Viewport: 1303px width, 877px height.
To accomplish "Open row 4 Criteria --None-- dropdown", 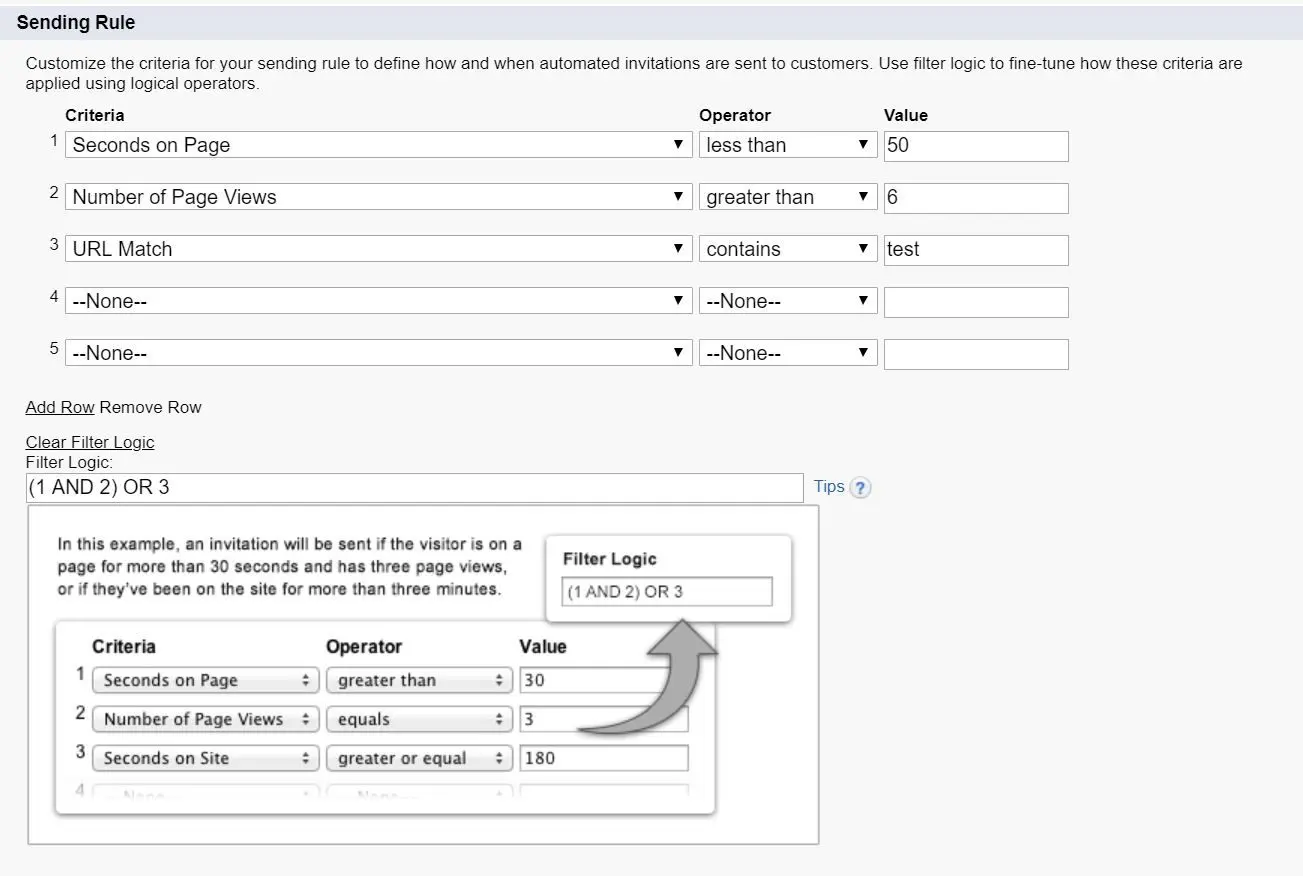I will pos(379,301).
